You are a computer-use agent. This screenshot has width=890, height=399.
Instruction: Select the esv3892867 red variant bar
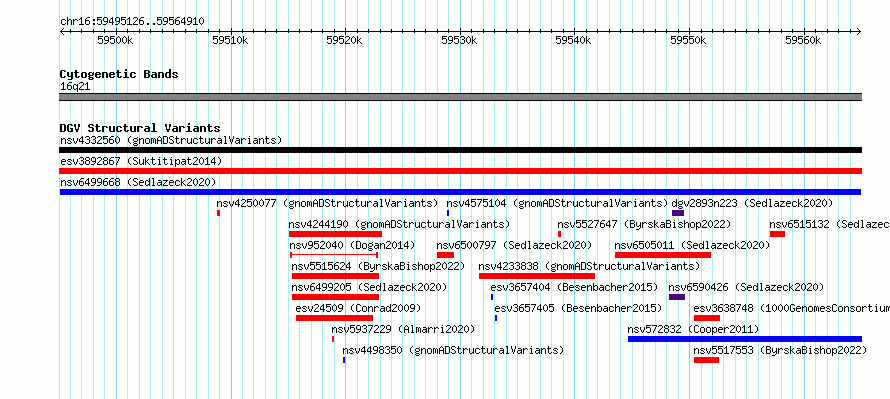(x=460, y=171)
